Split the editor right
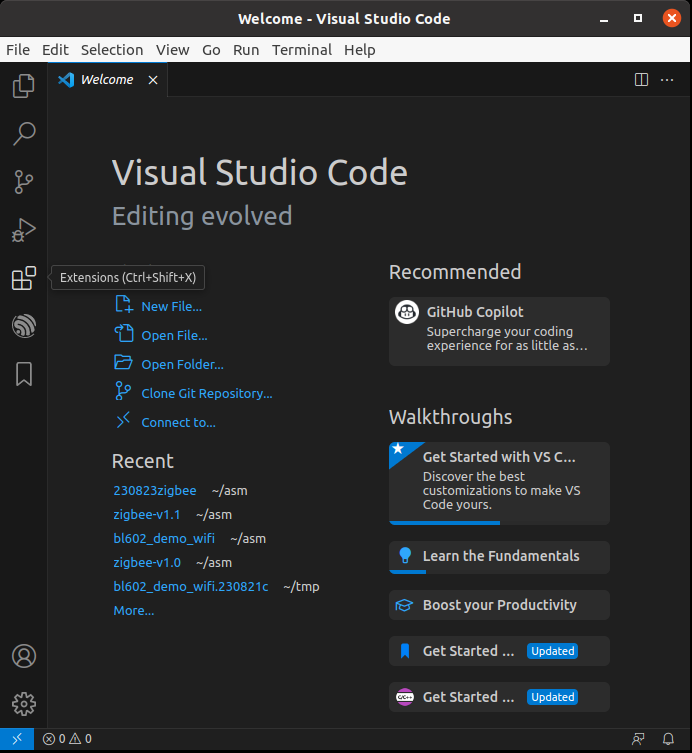 pyautogui.click(x=641, y=80)
